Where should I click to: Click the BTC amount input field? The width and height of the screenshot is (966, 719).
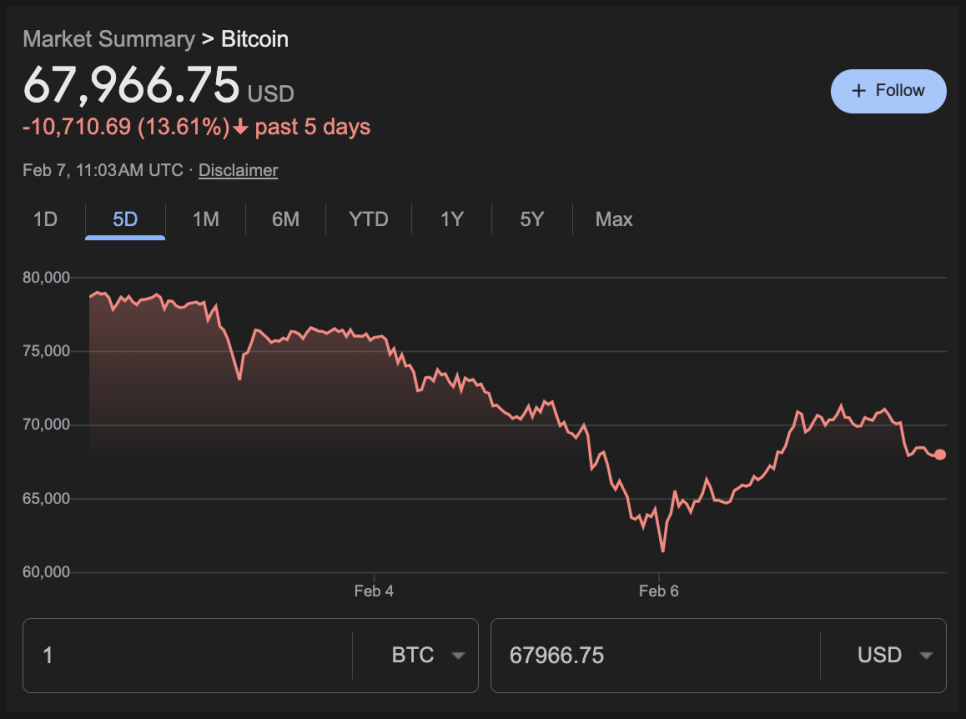187,656
